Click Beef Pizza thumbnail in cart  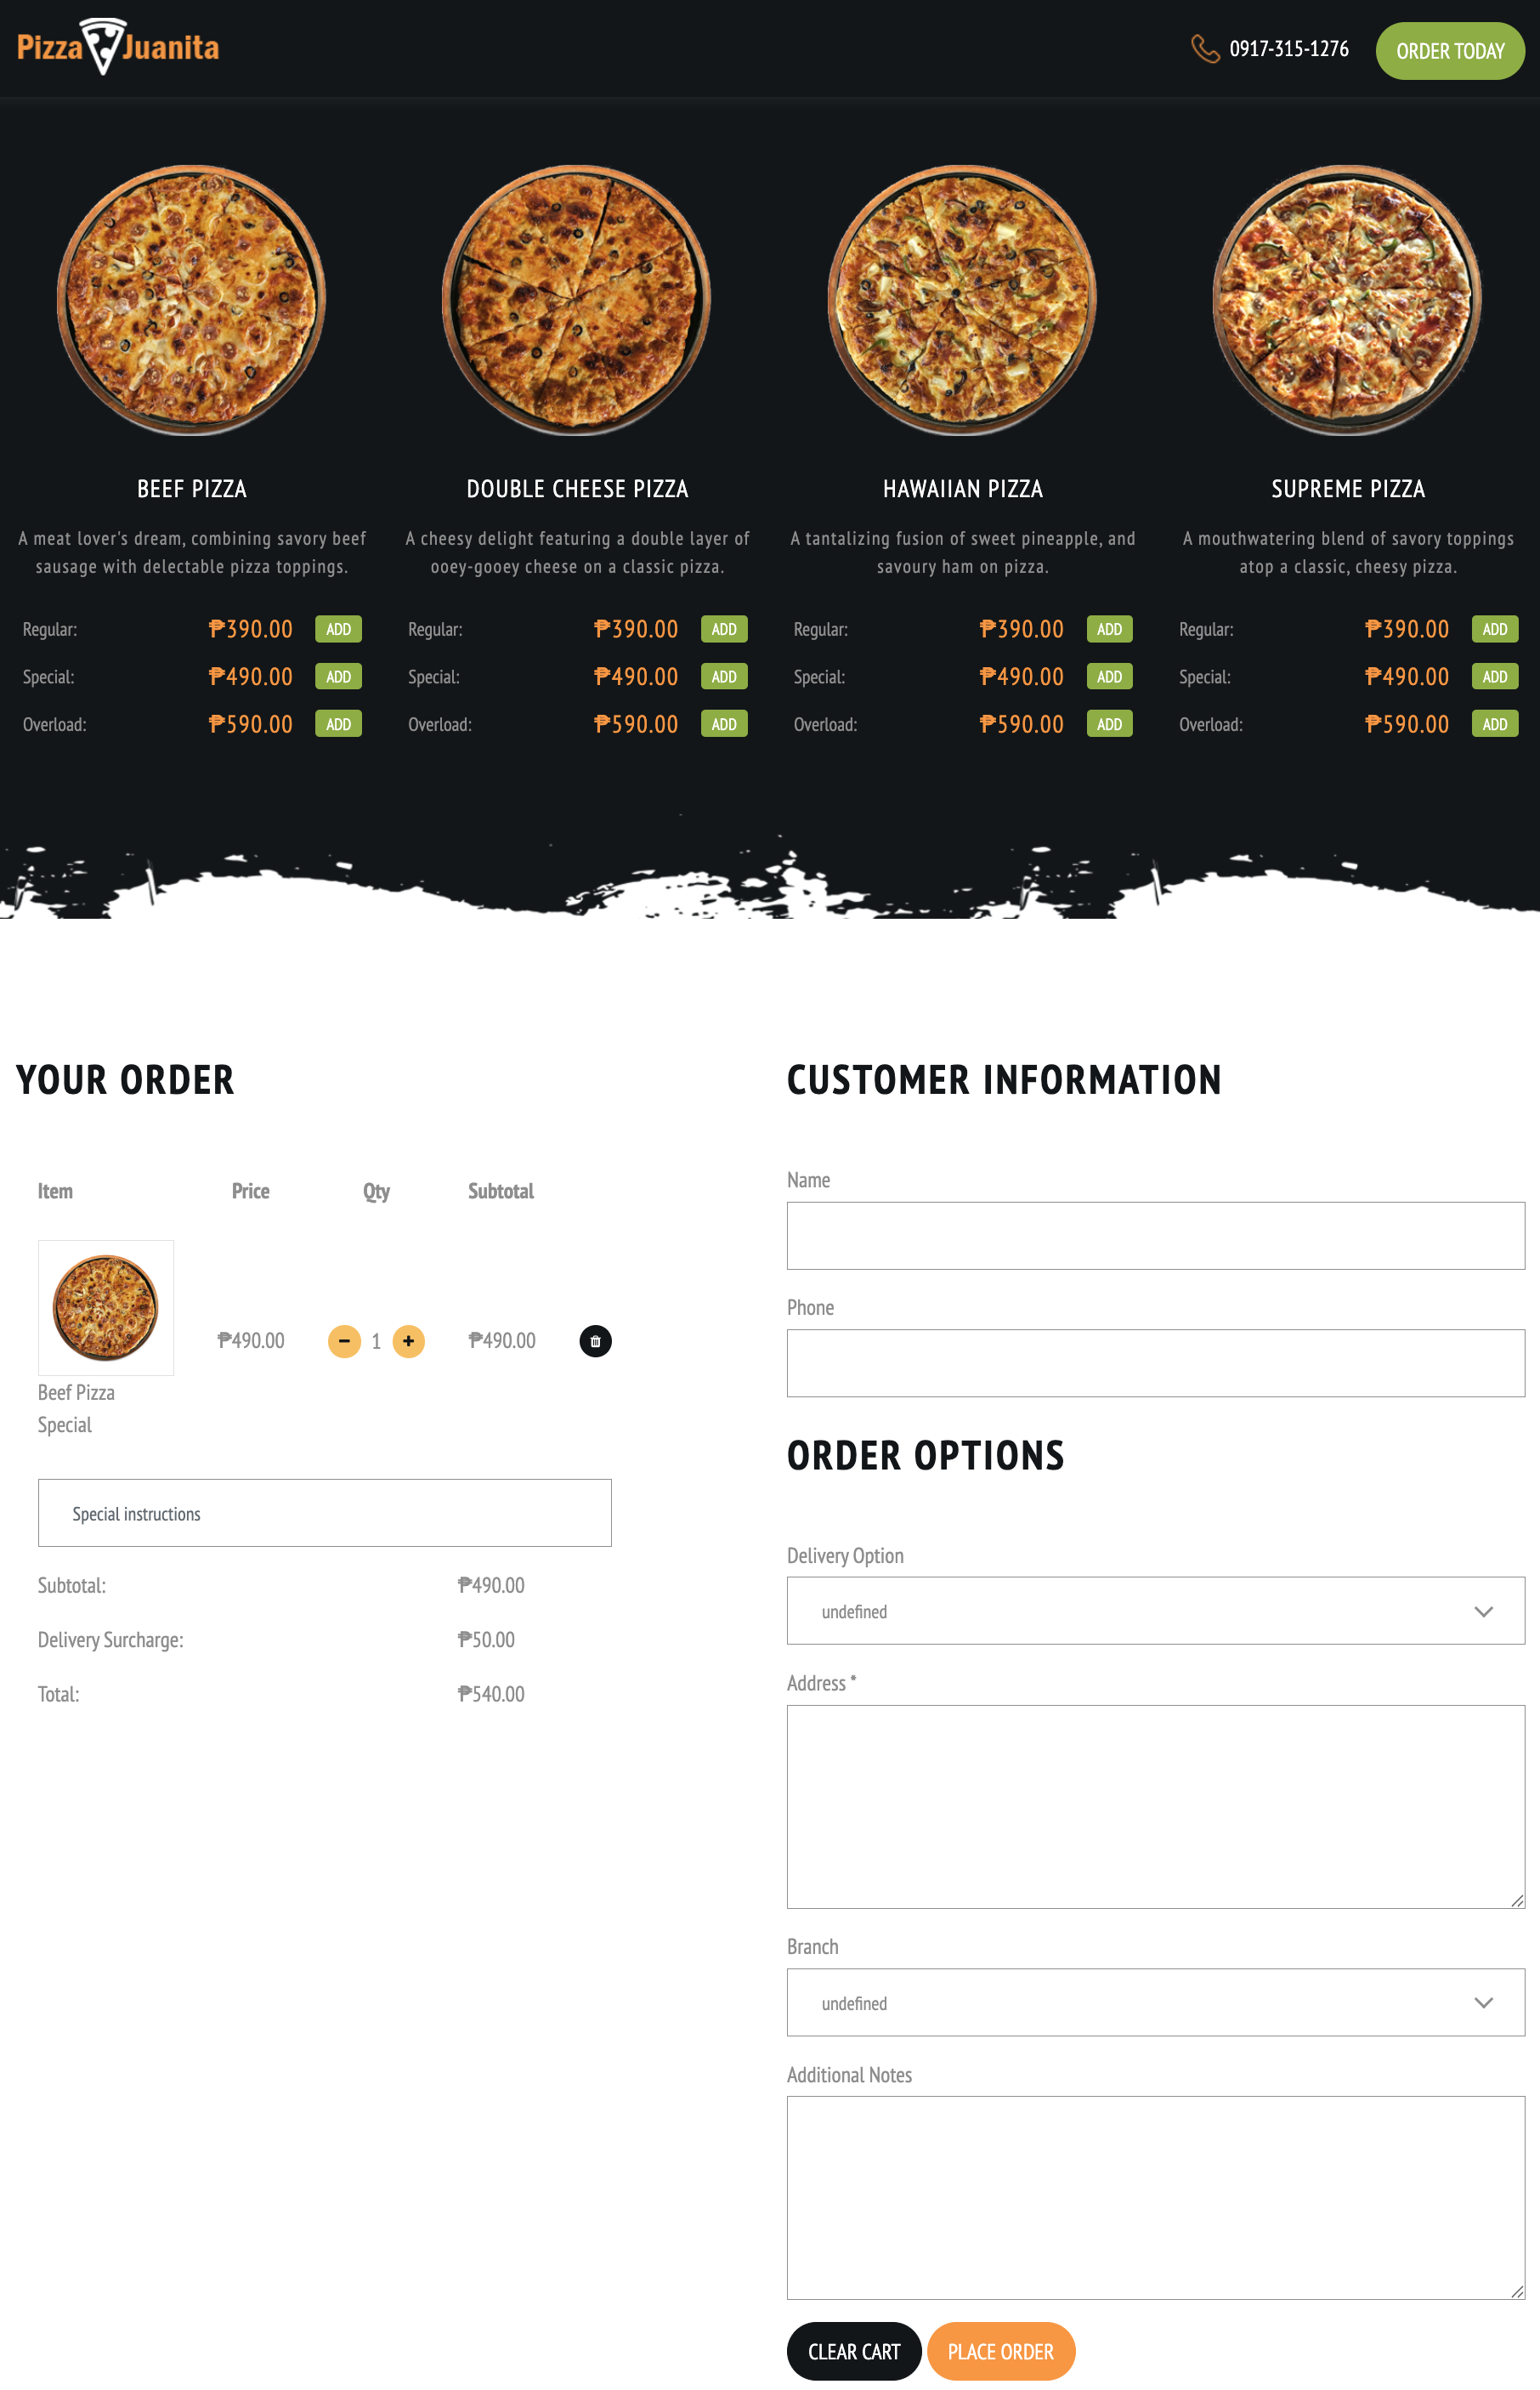click(106, 1308)
